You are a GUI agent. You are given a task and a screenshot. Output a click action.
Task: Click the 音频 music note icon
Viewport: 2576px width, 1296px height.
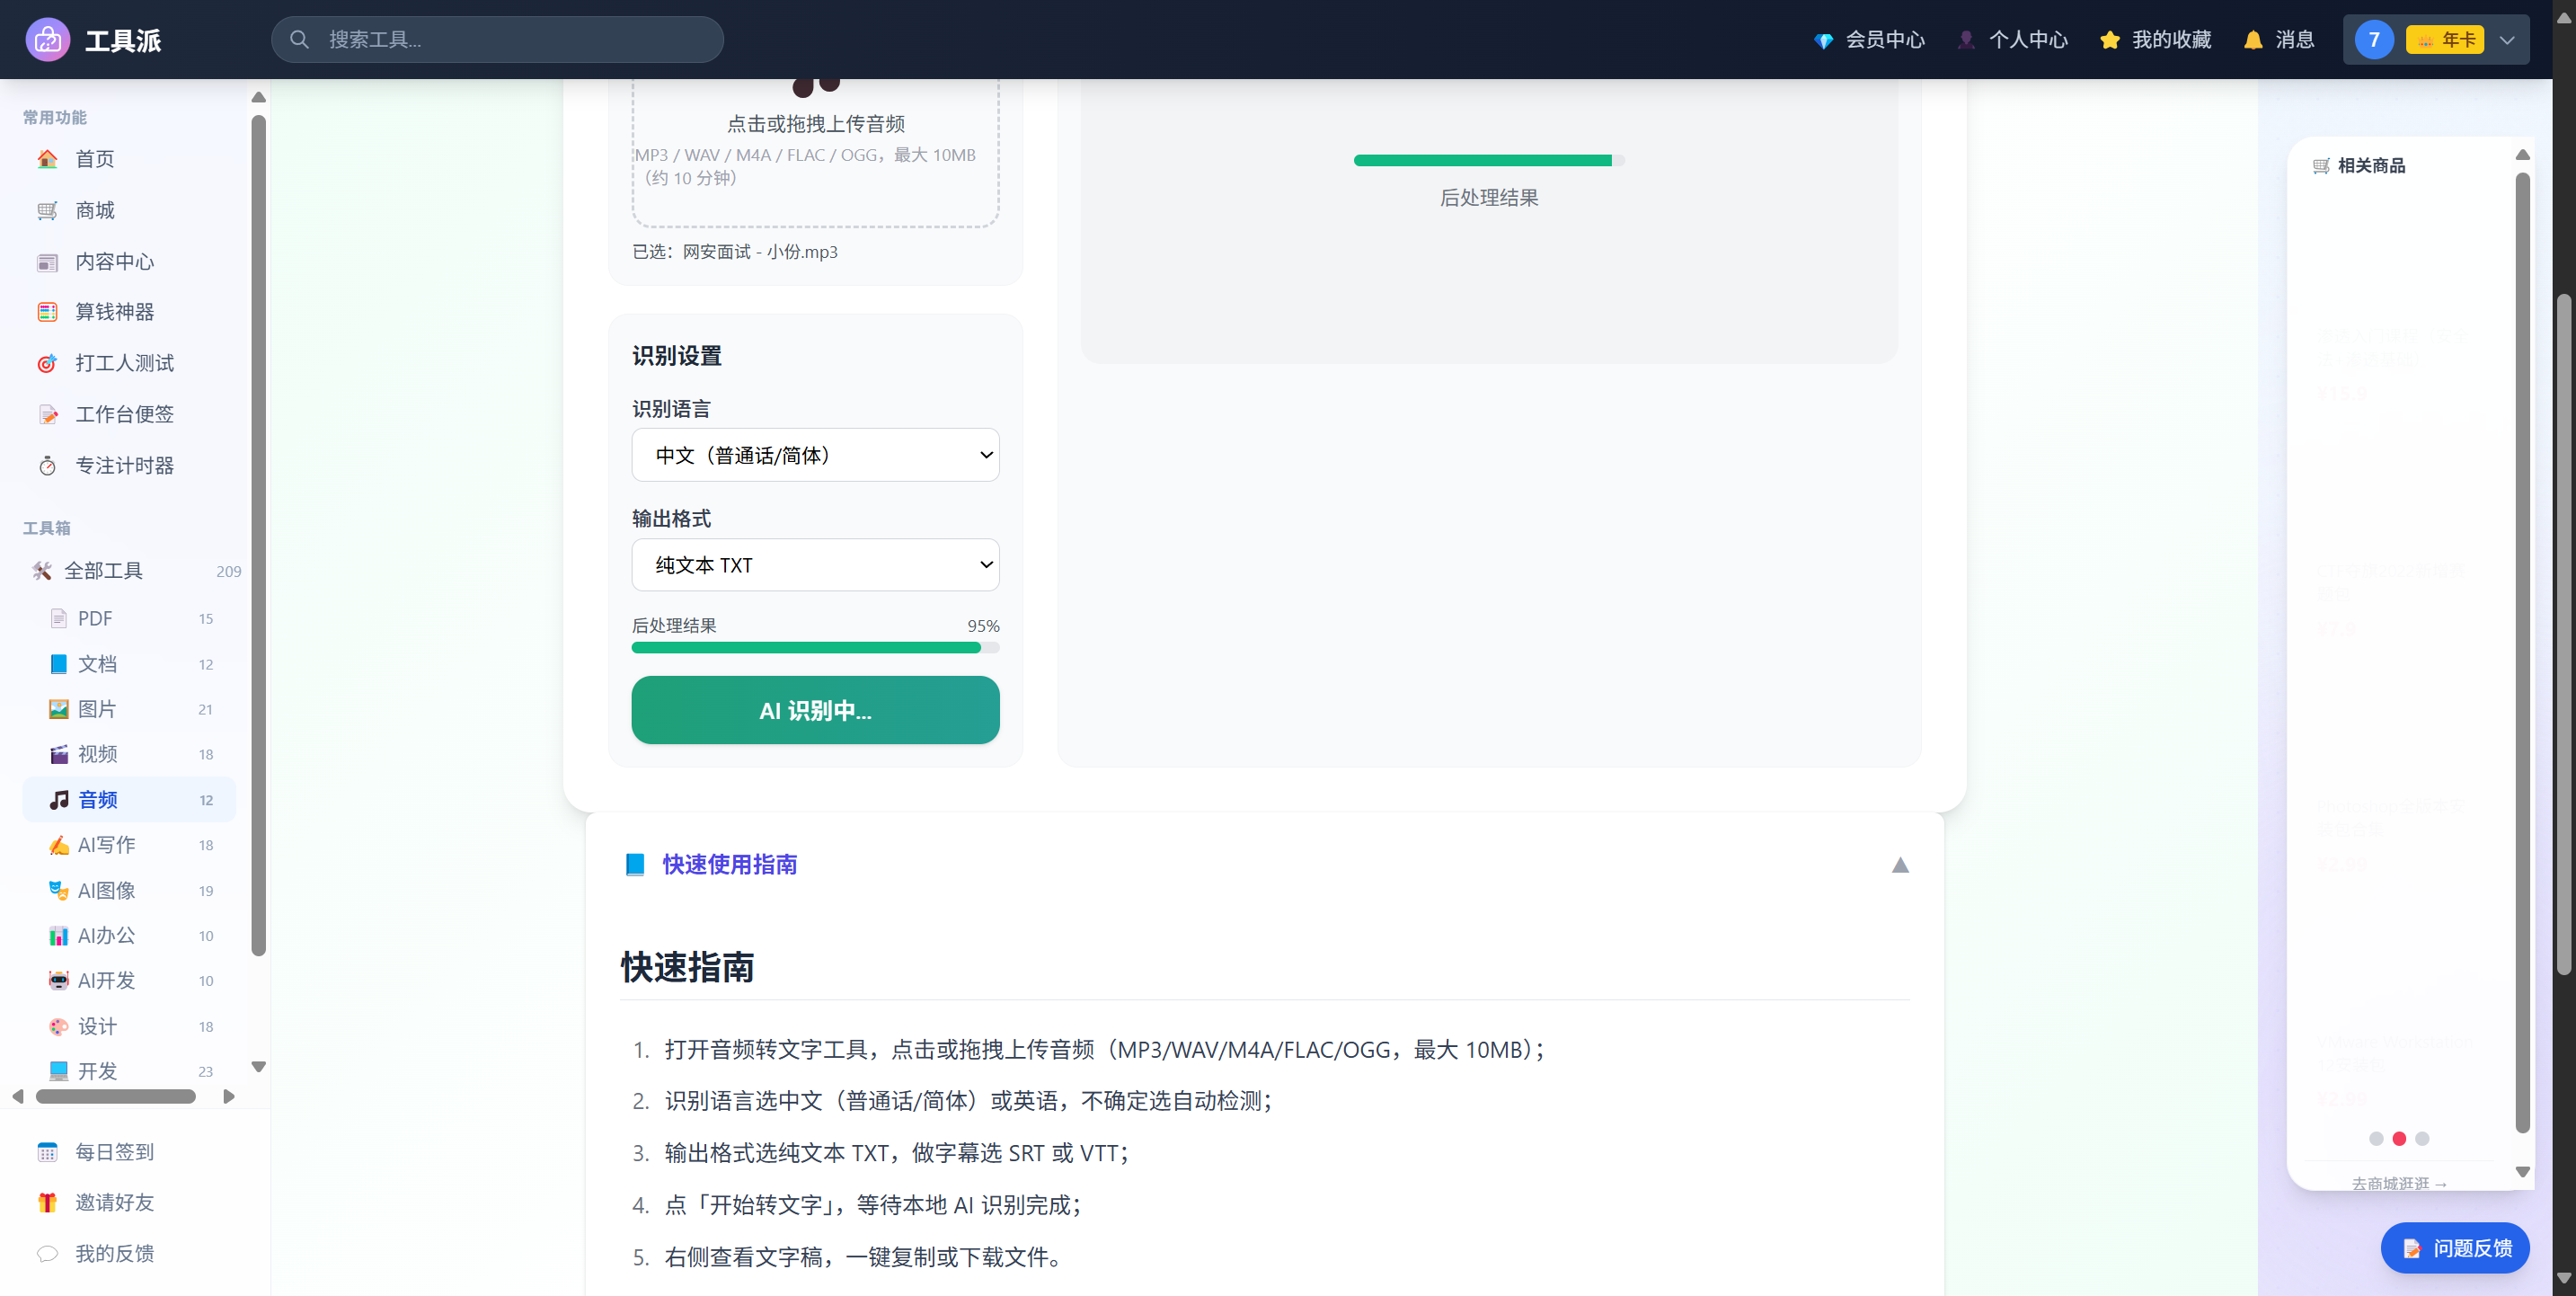[x=59, y=800]
